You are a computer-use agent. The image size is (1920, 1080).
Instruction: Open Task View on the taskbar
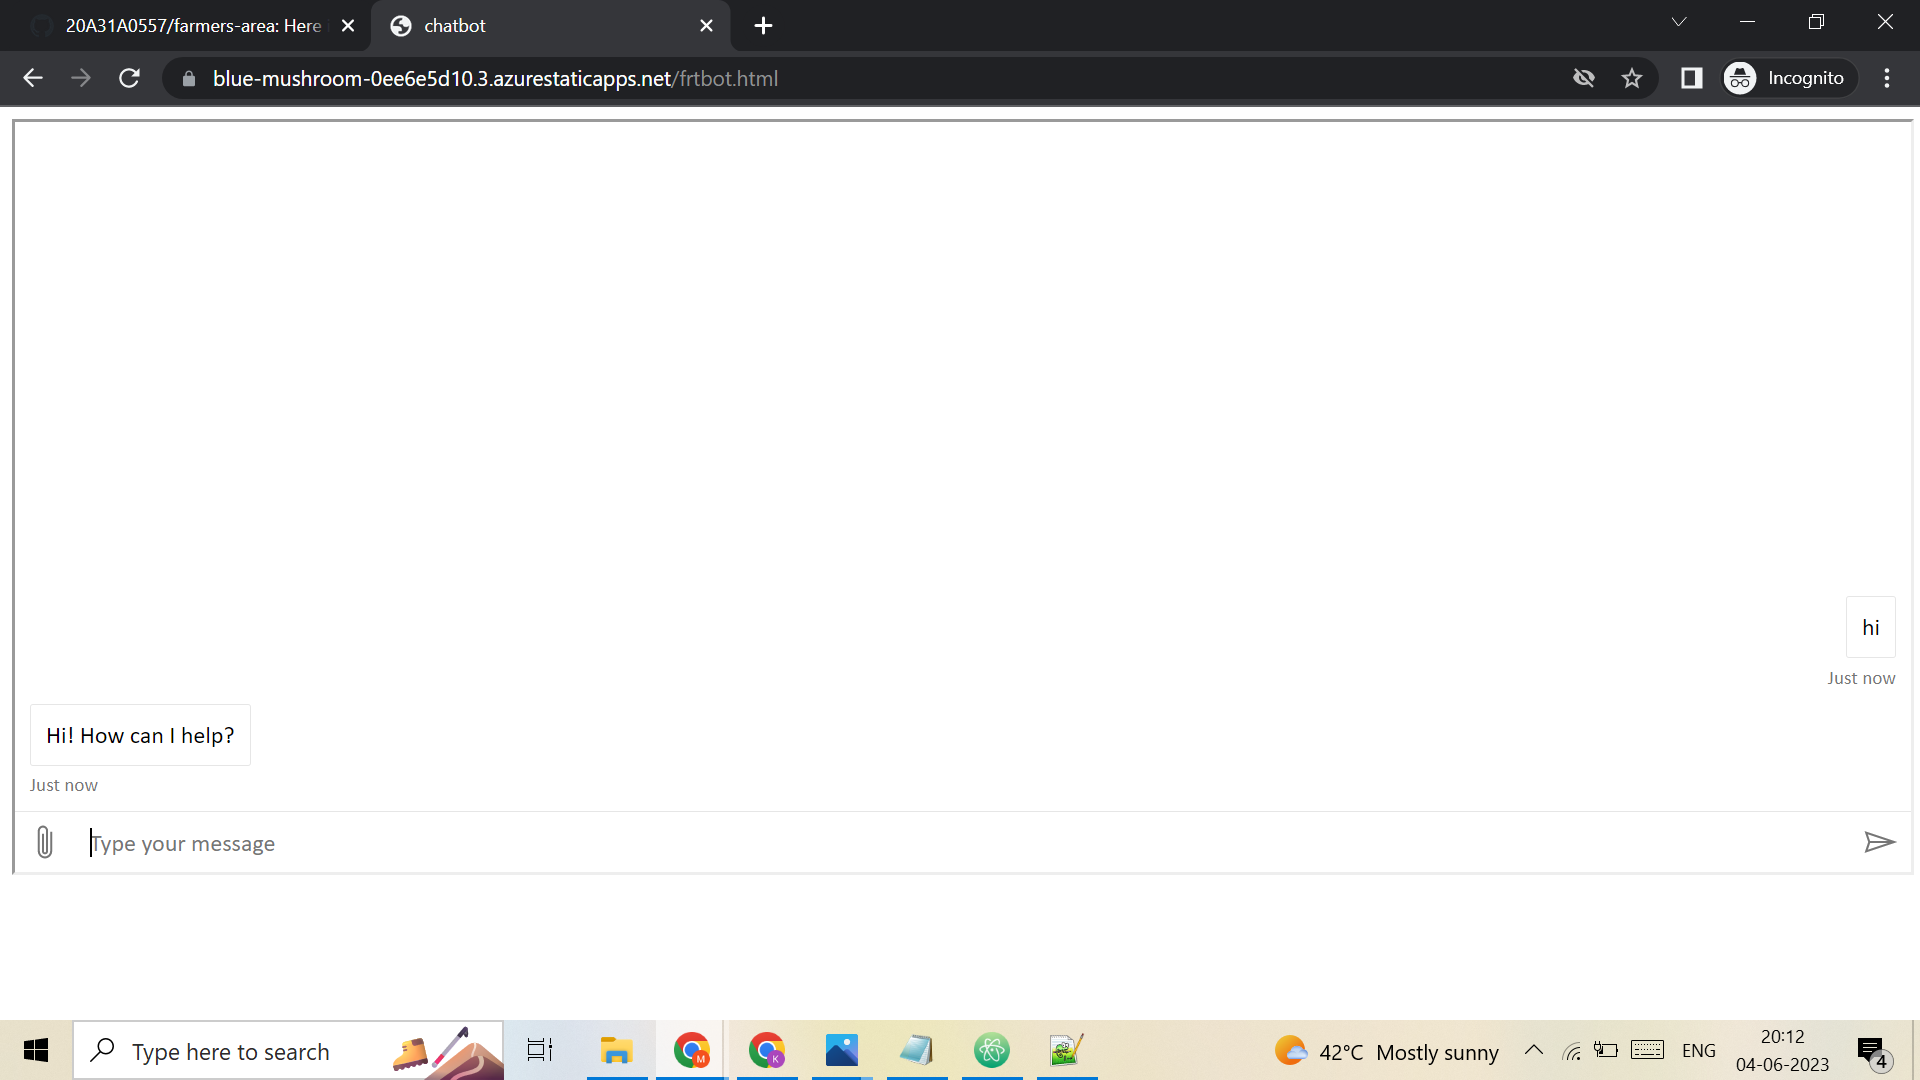point(539,1050)
